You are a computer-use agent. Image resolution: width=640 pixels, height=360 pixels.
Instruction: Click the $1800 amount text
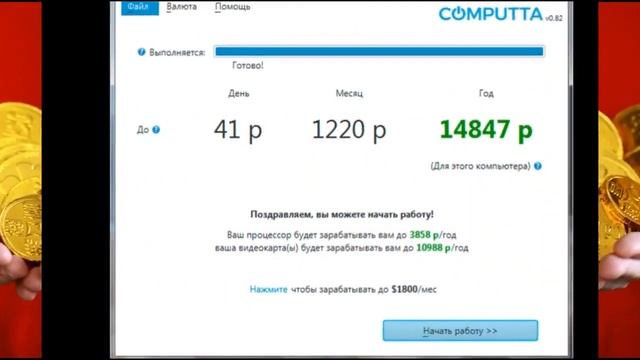tap(404, 289)
